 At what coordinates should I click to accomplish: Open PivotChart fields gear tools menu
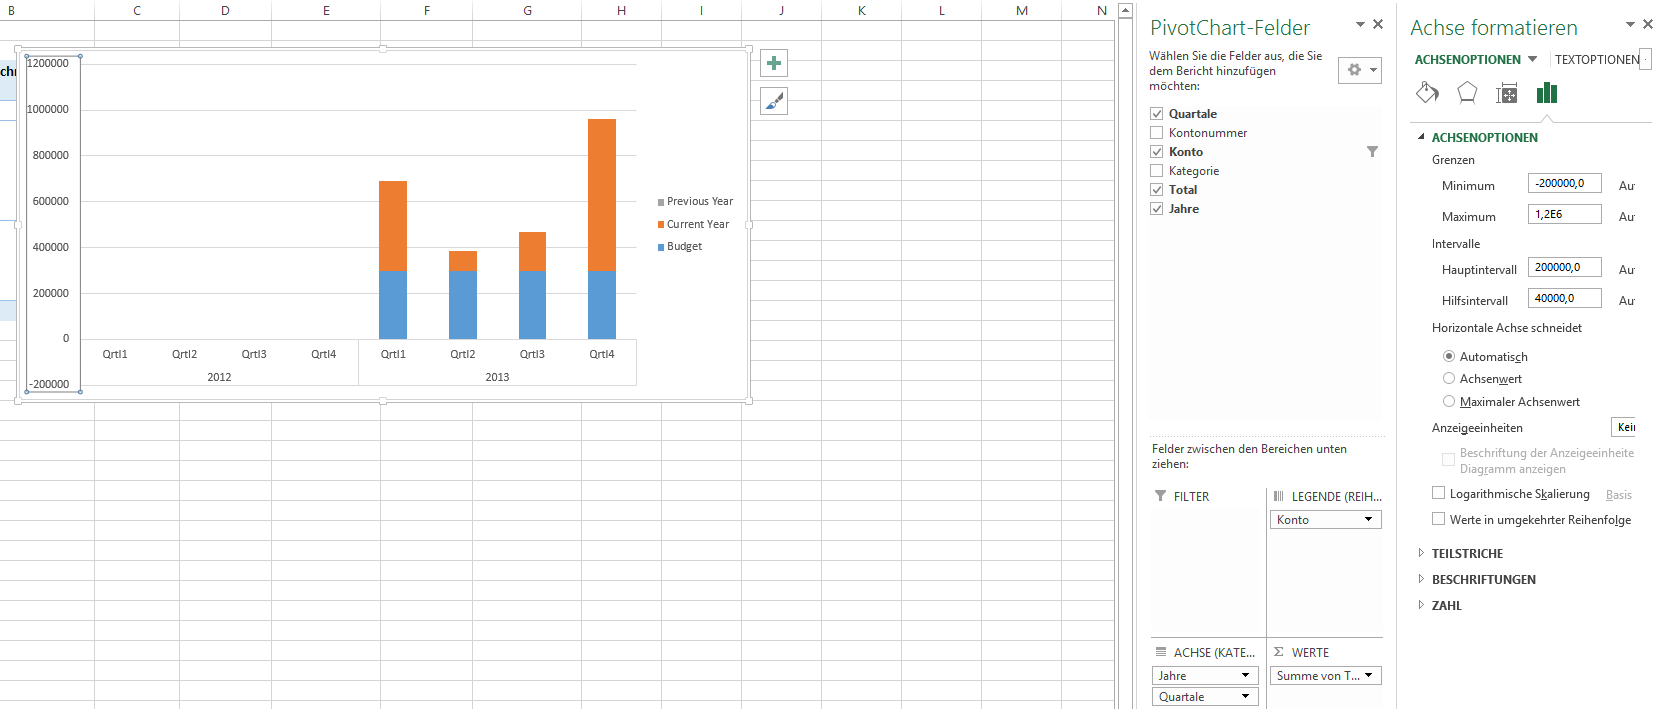point(1360,70)
